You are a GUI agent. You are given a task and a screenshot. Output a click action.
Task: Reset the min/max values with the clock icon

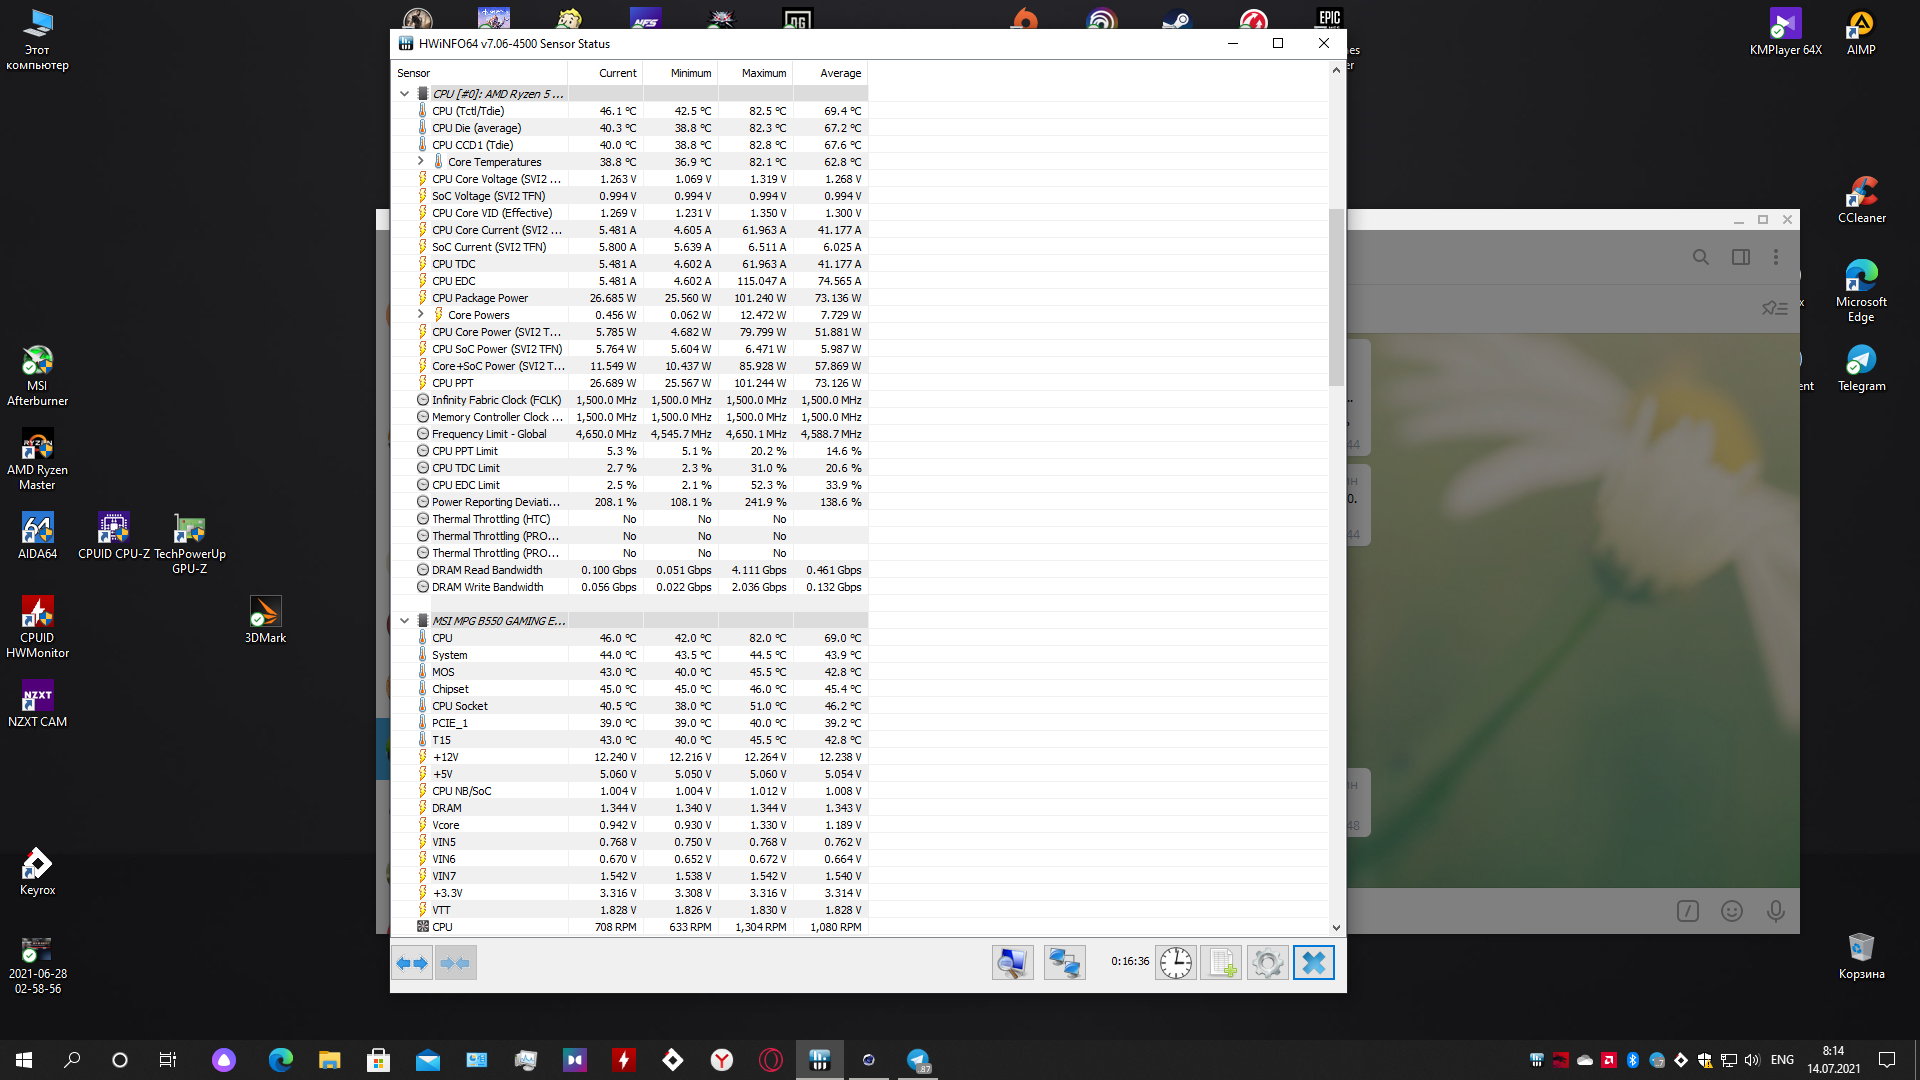click(x=1176, y=963)
